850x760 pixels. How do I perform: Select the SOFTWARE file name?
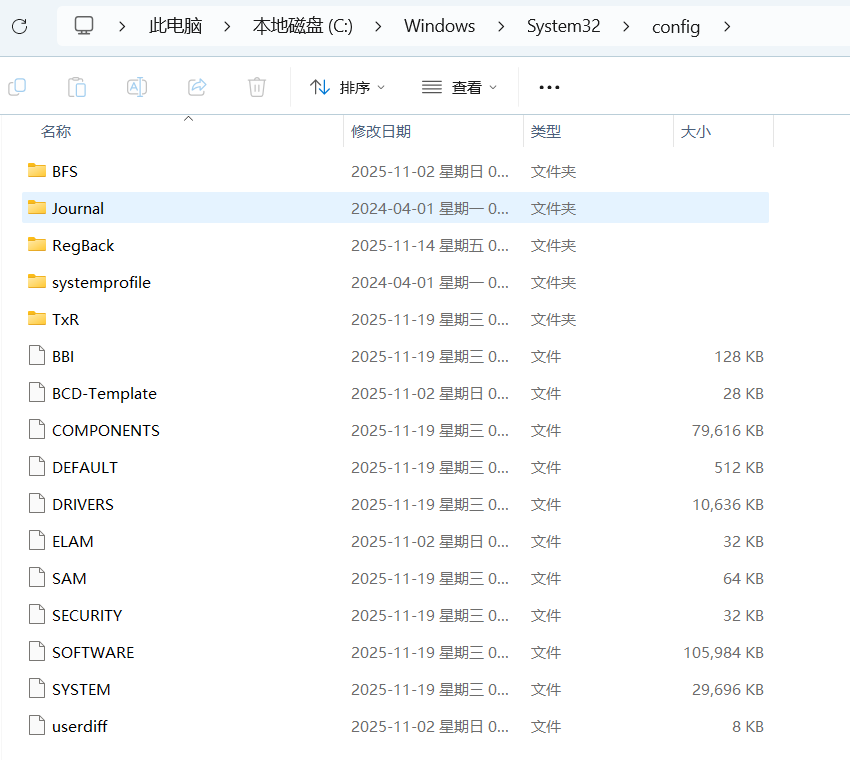(x=93, y=652)
